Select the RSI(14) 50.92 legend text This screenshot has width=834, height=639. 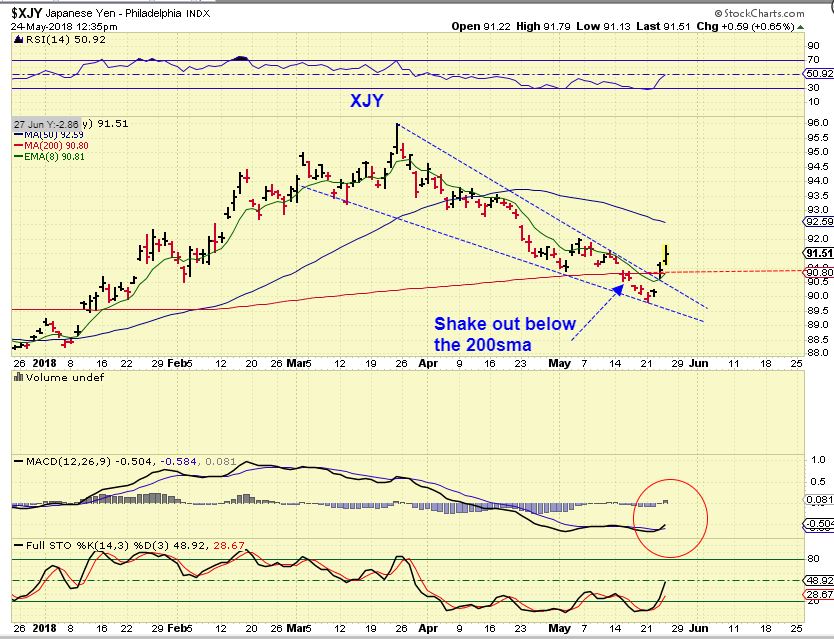pyautogui.click(x=65, y=39)
